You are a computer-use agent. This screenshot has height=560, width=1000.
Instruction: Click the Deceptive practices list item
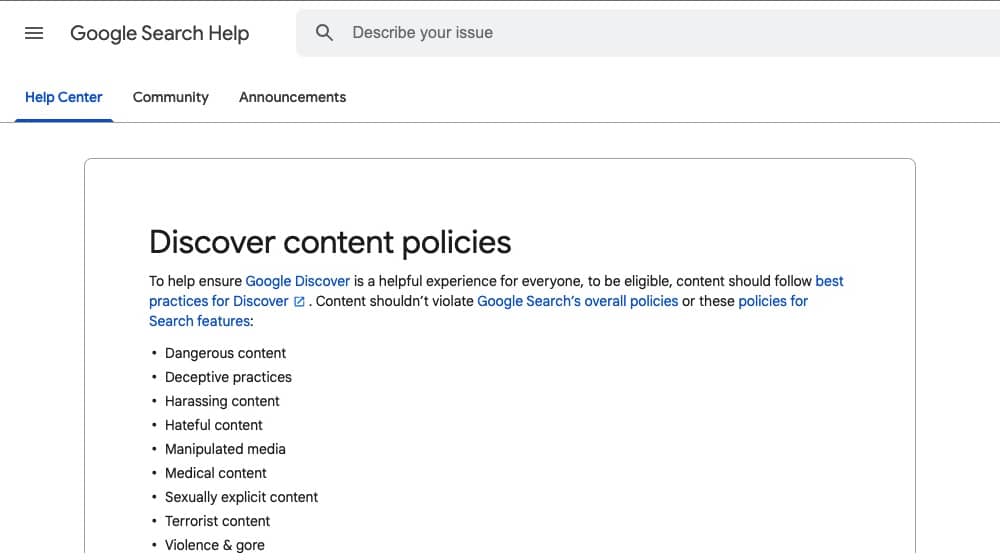pos(228,377)
